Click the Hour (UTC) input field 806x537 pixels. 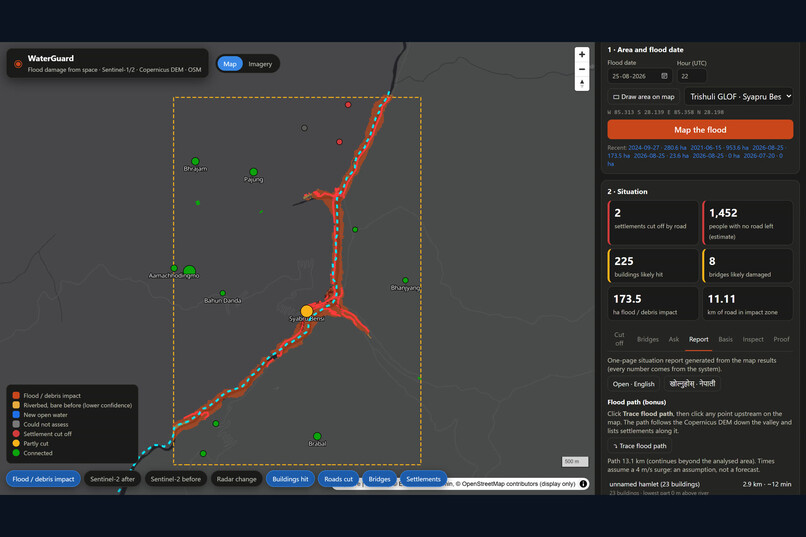[692, 76]
